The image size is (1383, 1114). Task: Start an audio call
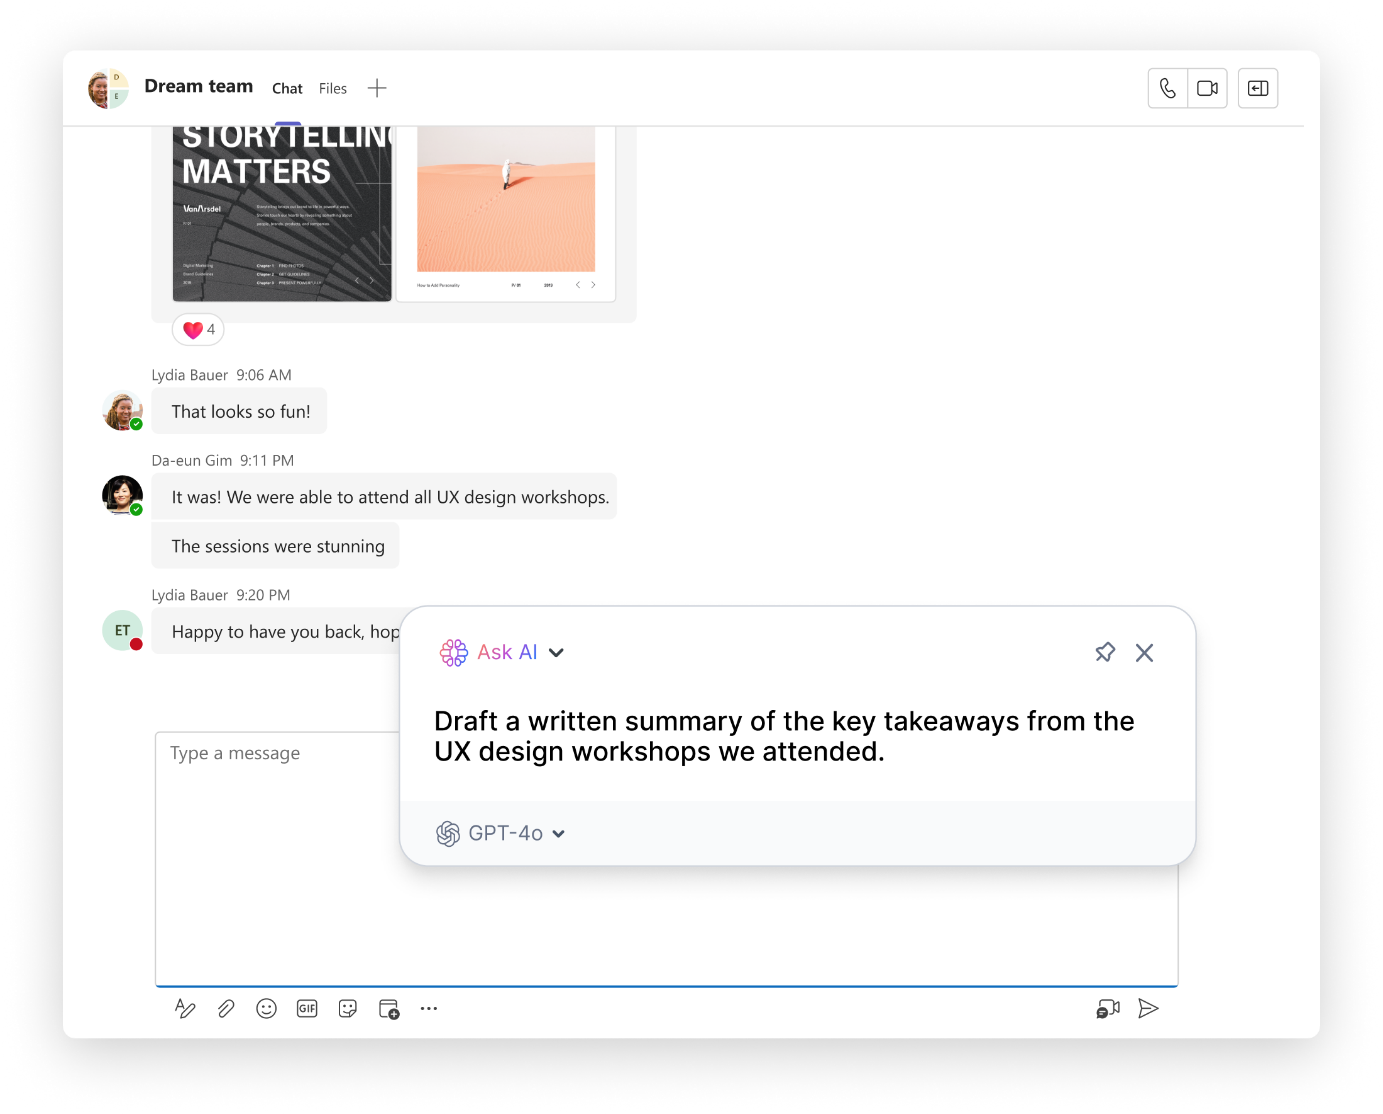tap(1168, 88)
